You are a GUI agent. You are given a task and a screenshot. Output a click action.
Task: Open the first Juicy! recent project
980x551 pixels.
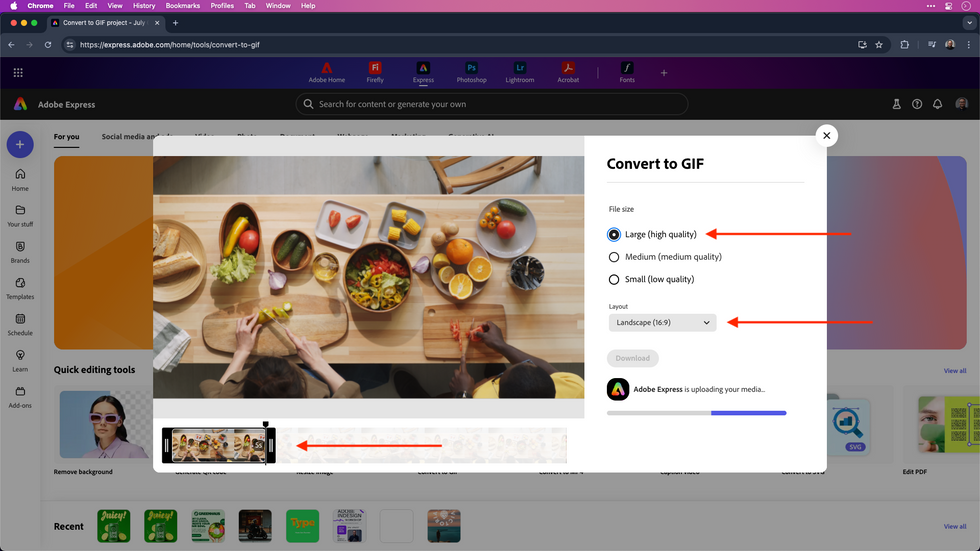(114, 525)
